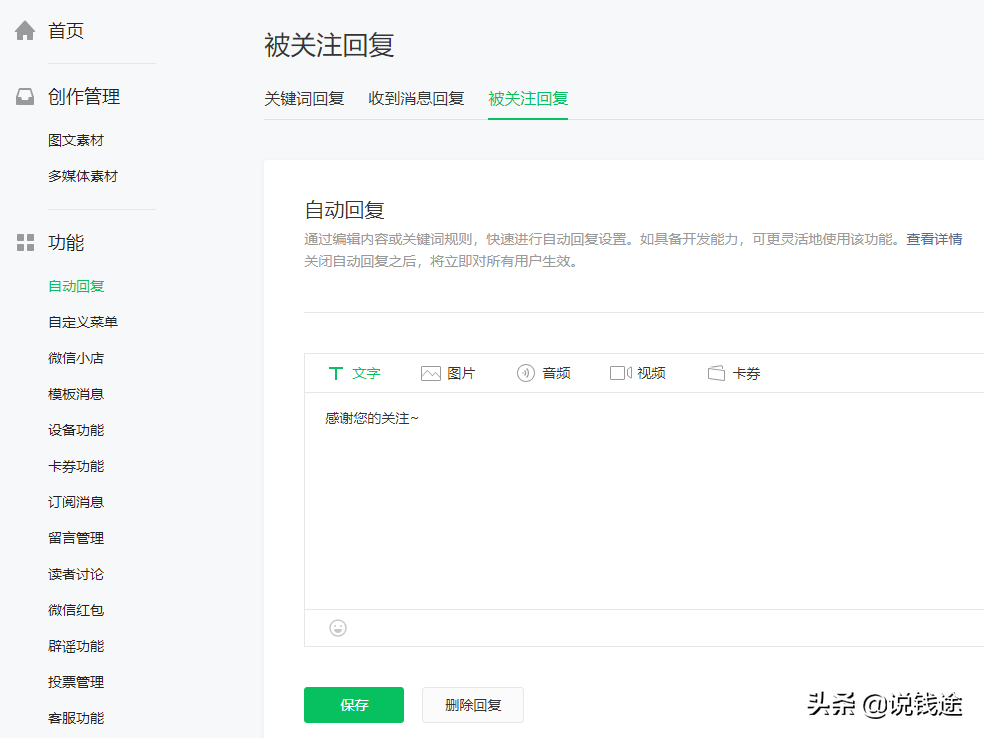Click the 首页 home icon in the sidebar
The height and width of the screenshot is (738, 984).
(x=24, y=29)
